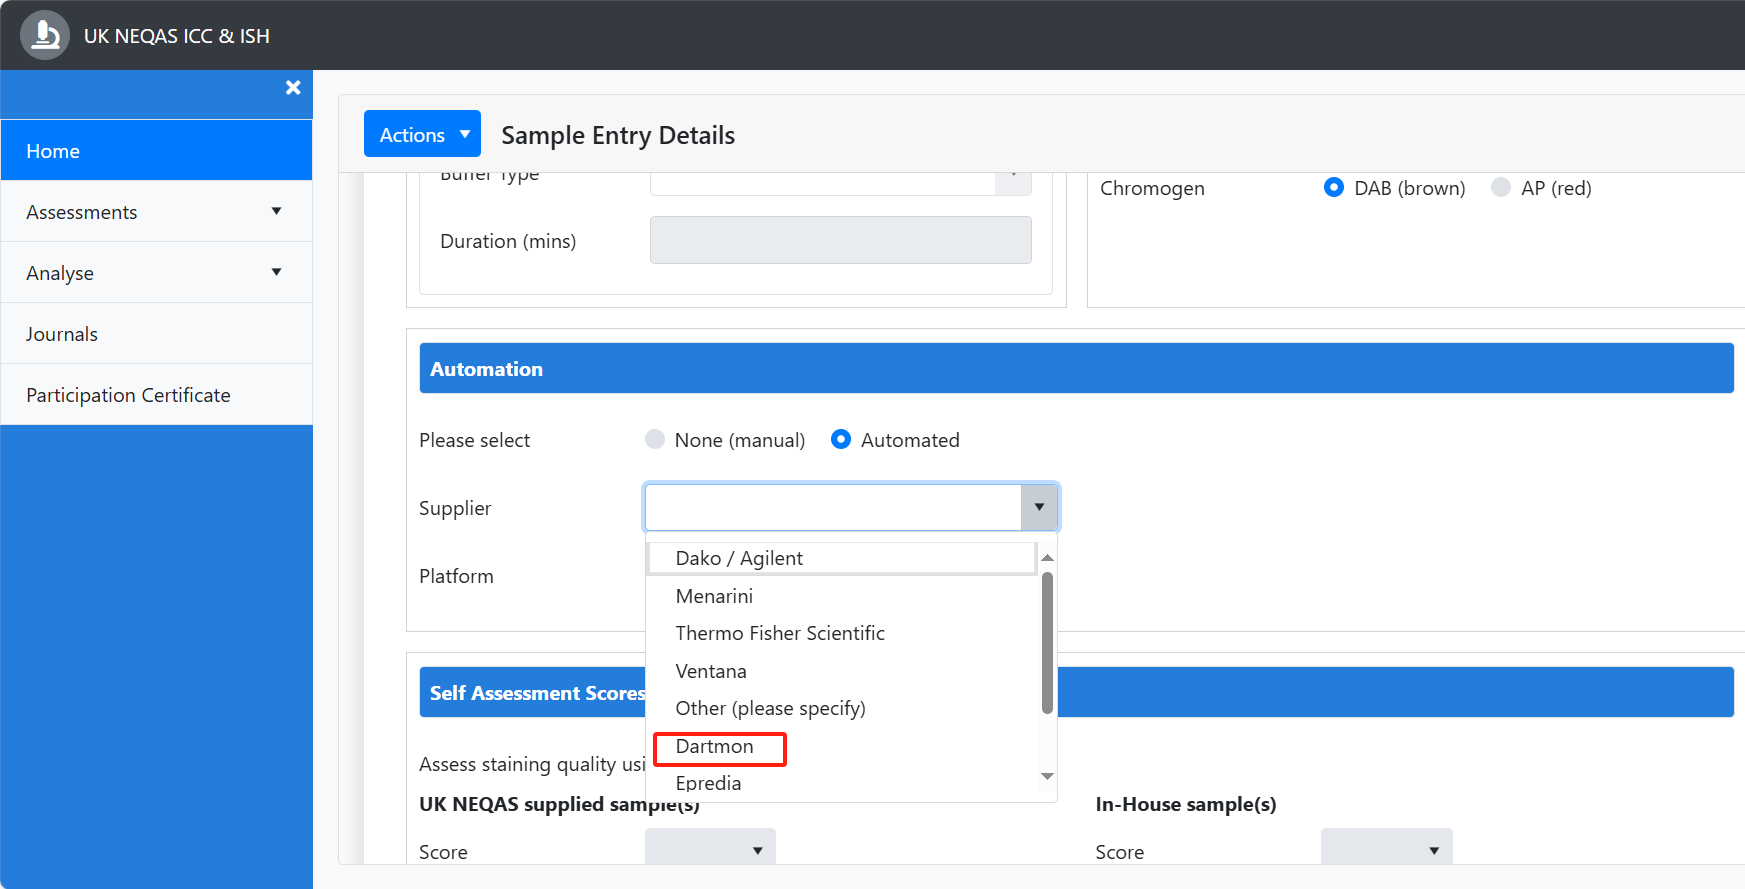Click the Automation section header
The width and height of the screenshot is (1745, 889).
(x=1076, y=368)
